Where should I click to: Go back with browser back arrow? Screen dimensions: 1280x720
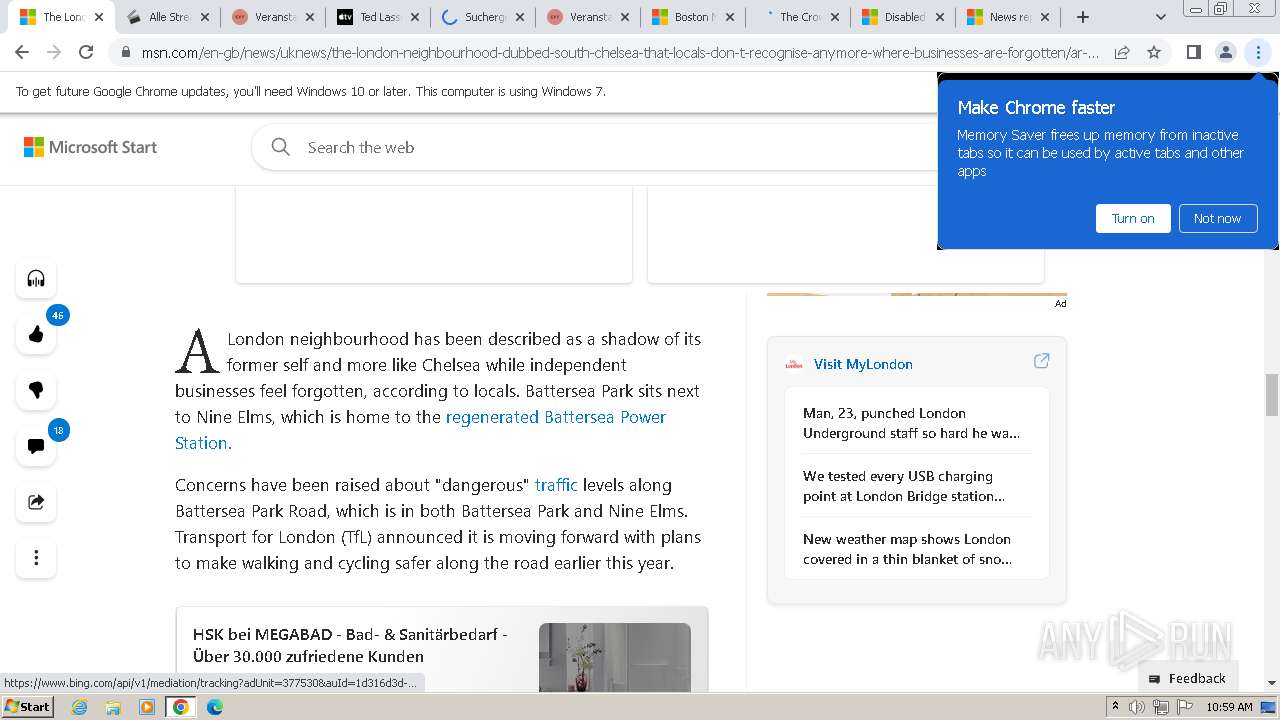[22, 52]
